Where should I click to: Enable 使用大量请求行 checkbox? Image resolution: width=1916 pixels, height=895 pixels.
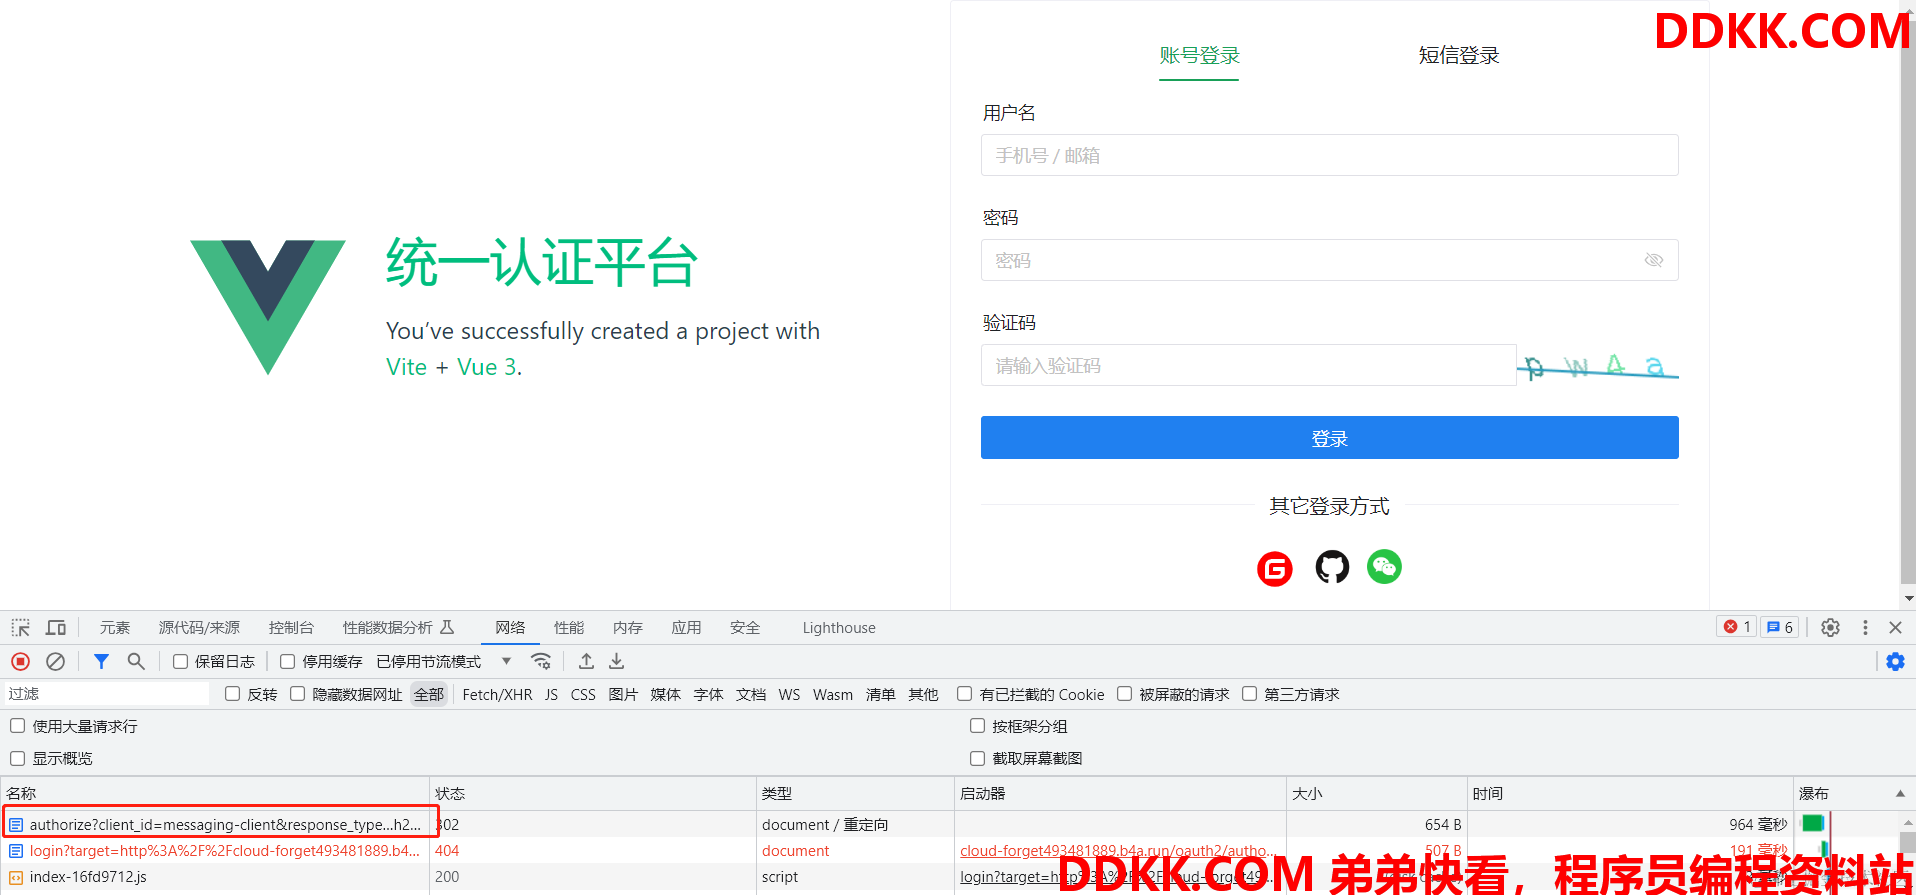pyautogui.click(x=17, y=726)
